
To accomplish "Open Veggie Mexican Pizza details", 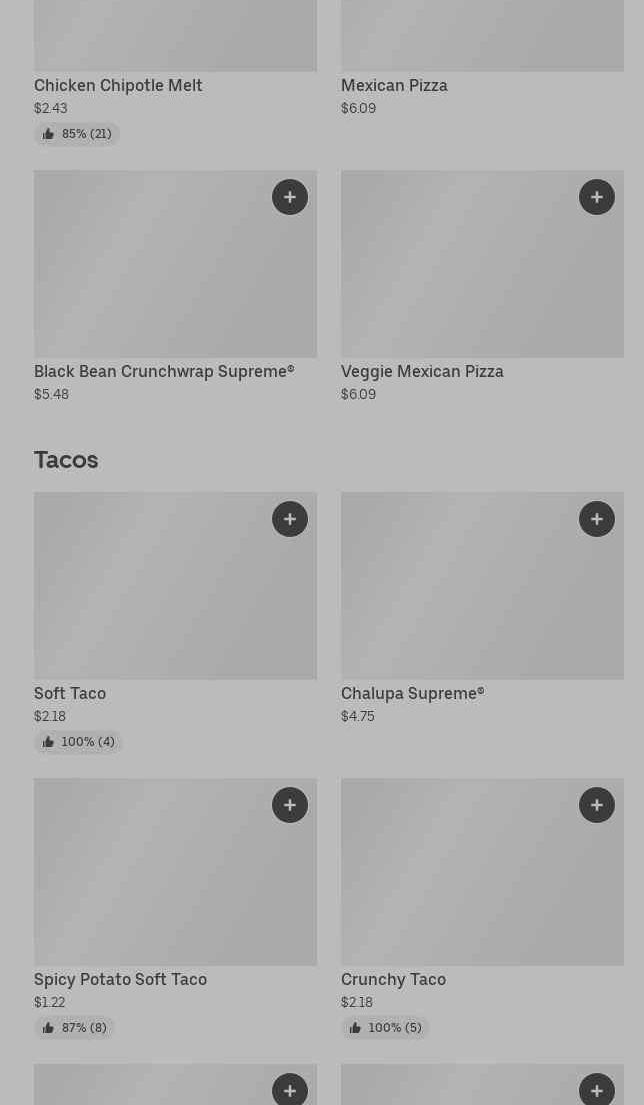I will [422, 372].
